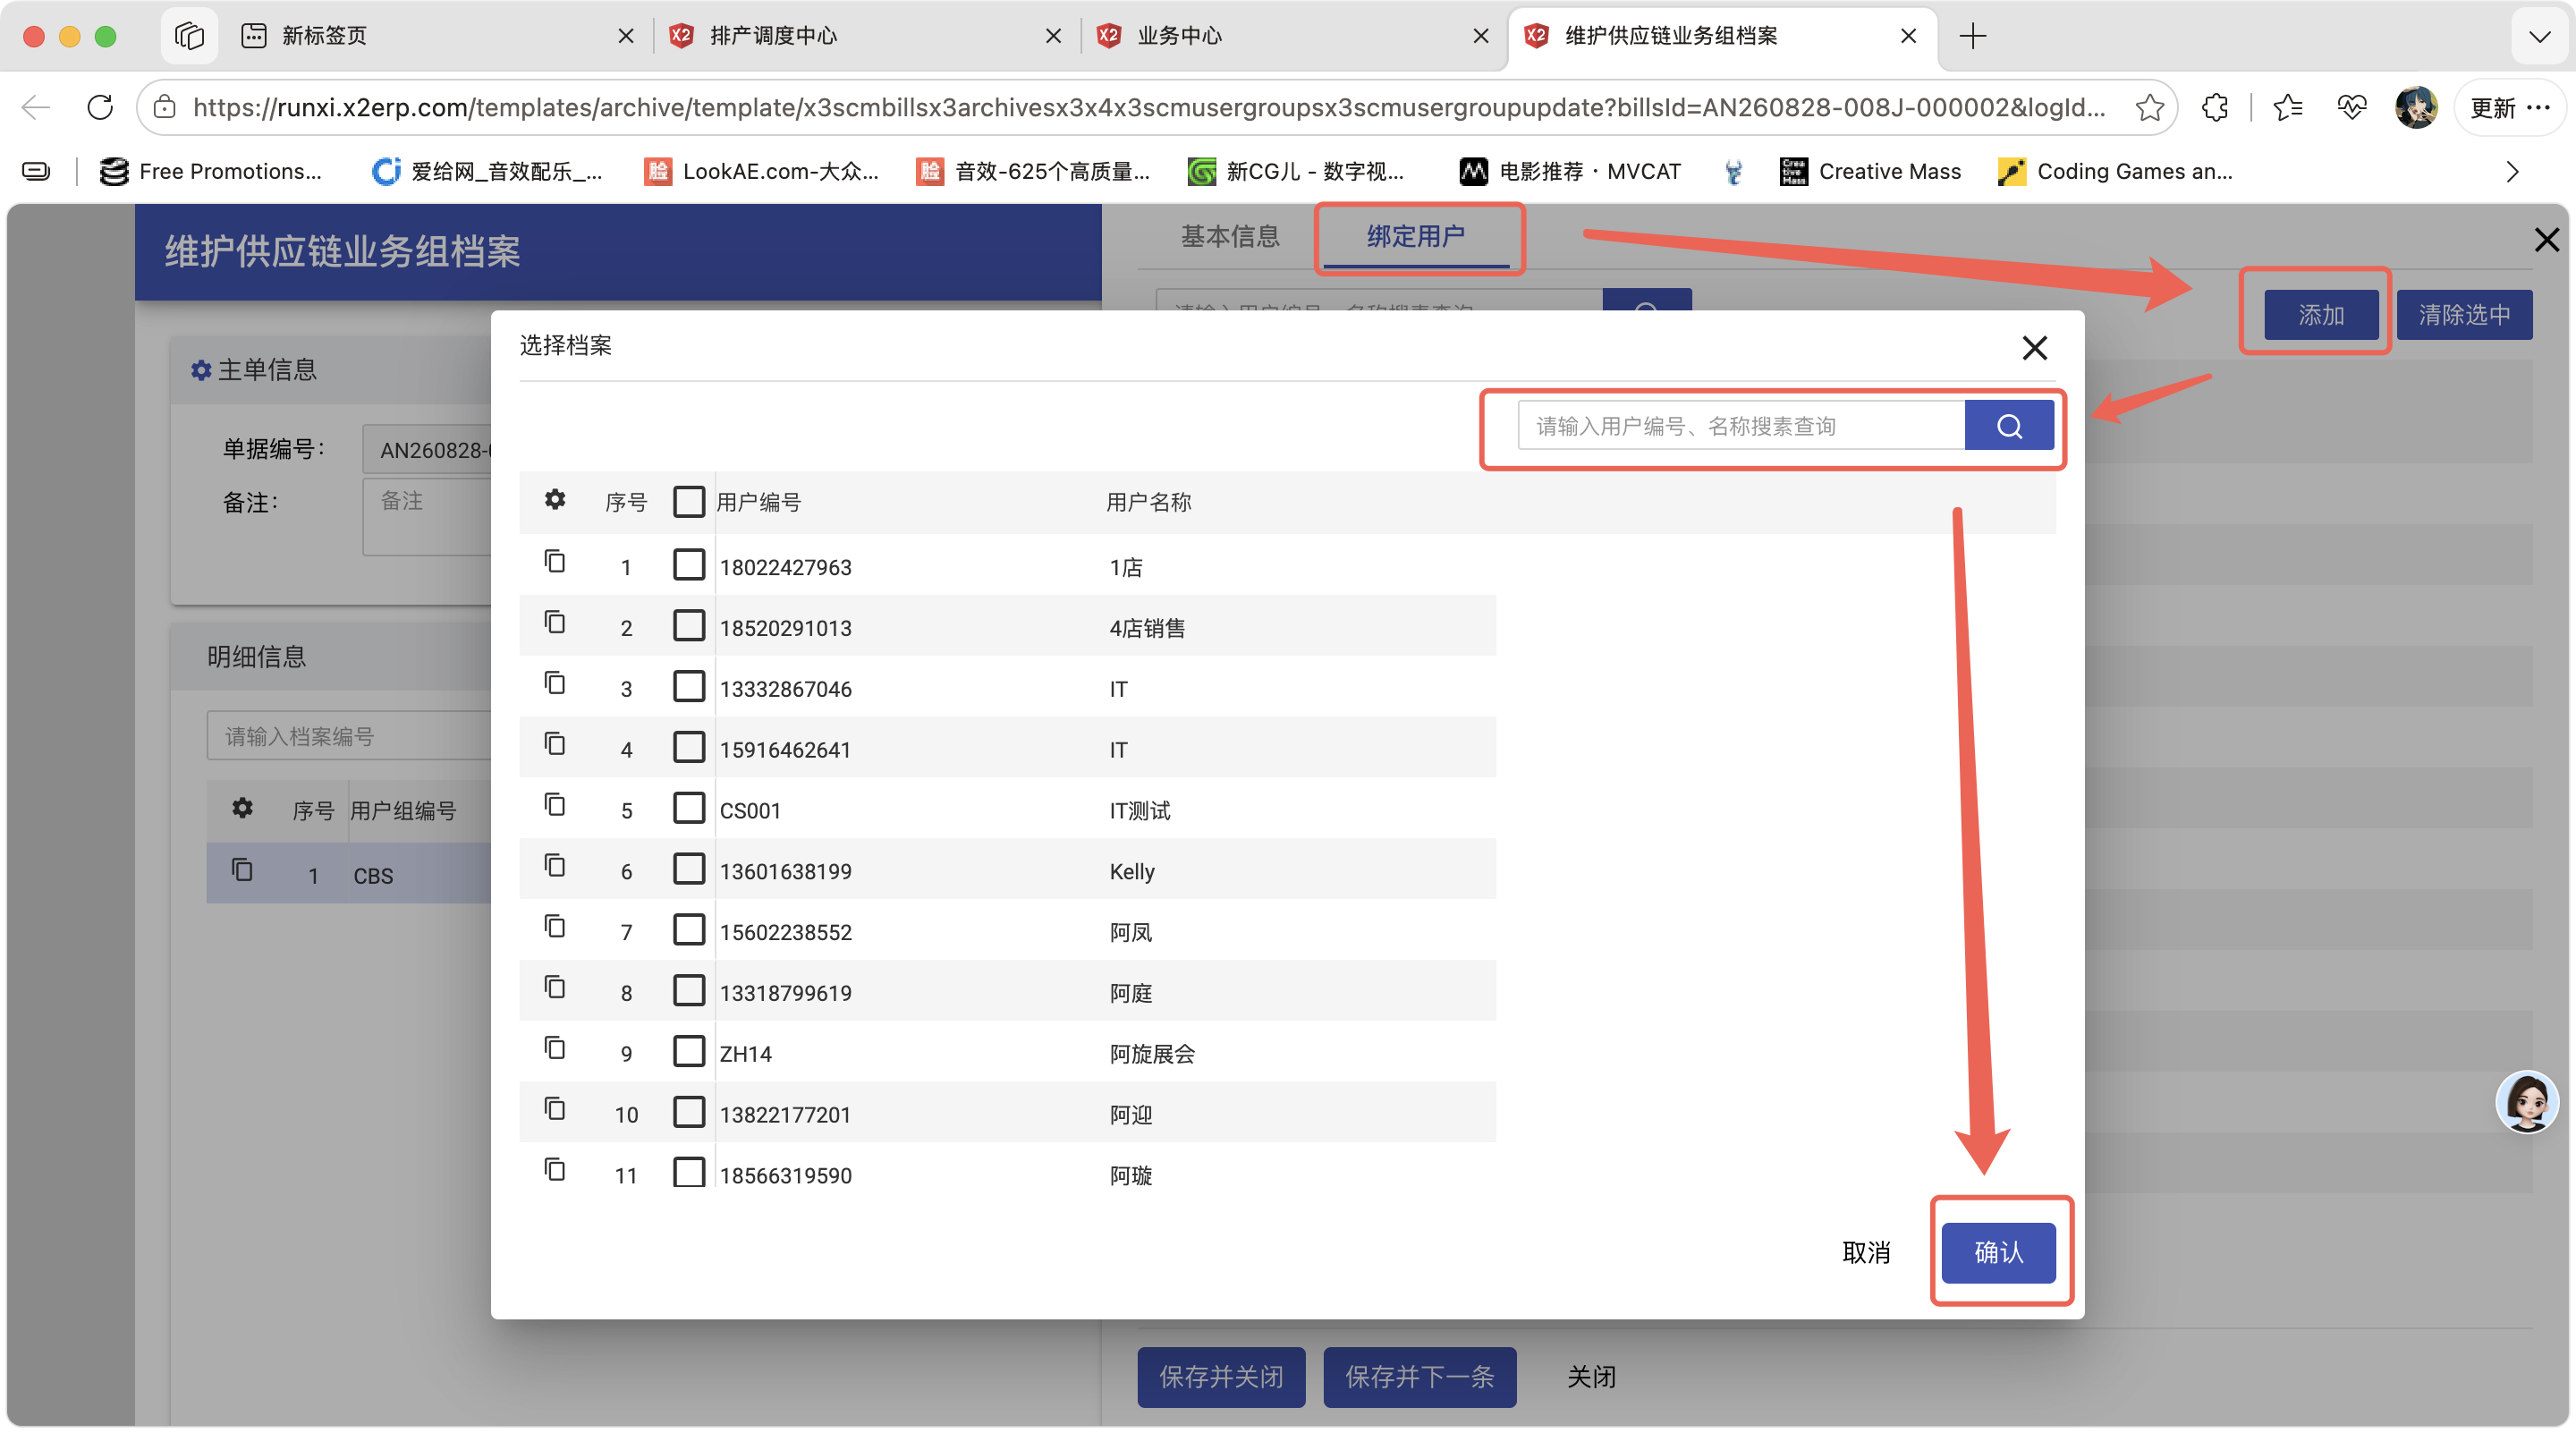Copy icon for row 3 user 13332867046
The width and height of the screenshot is (2576, 1433).
[x=554, y=684]
